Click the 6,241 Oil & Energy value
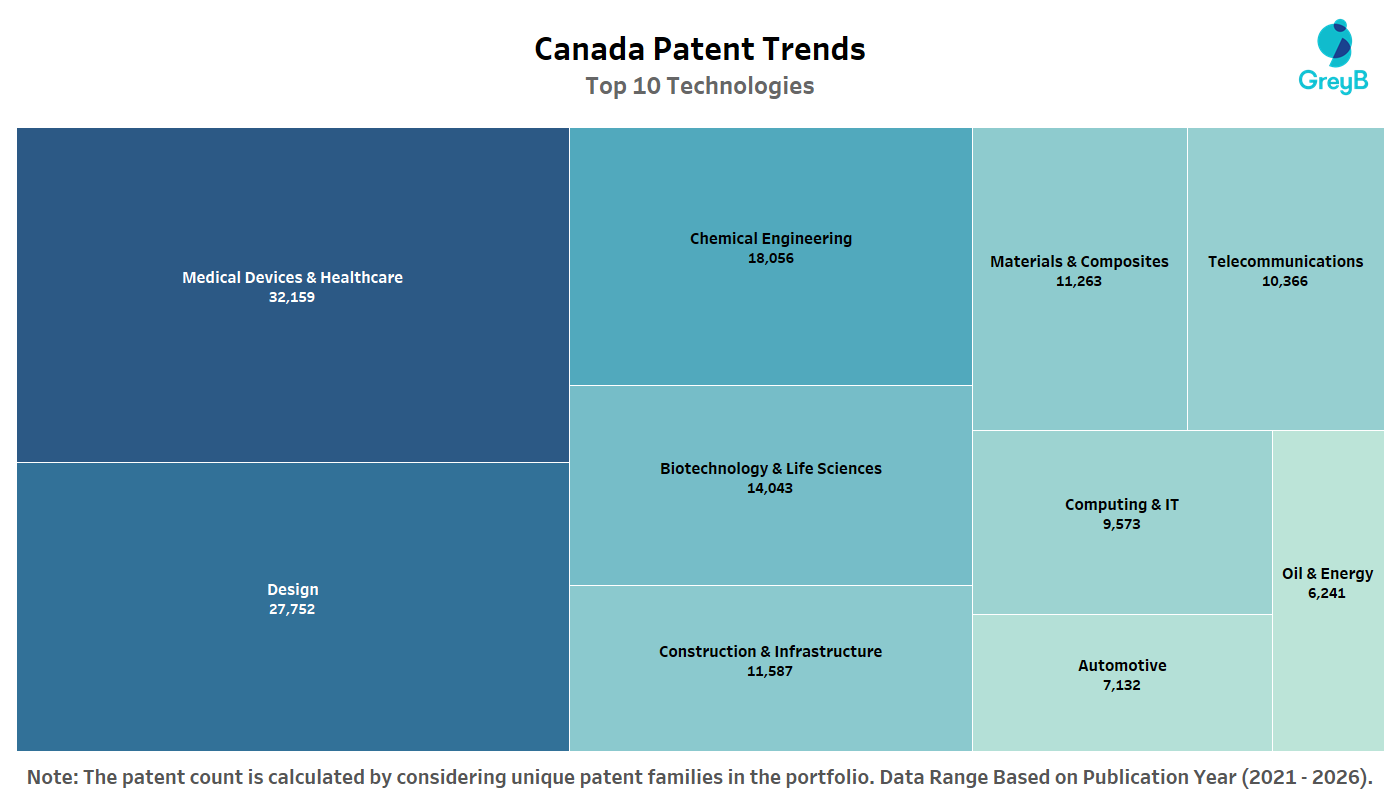The height and width of the screenshot is (800, 1400). coord(1327,593)
